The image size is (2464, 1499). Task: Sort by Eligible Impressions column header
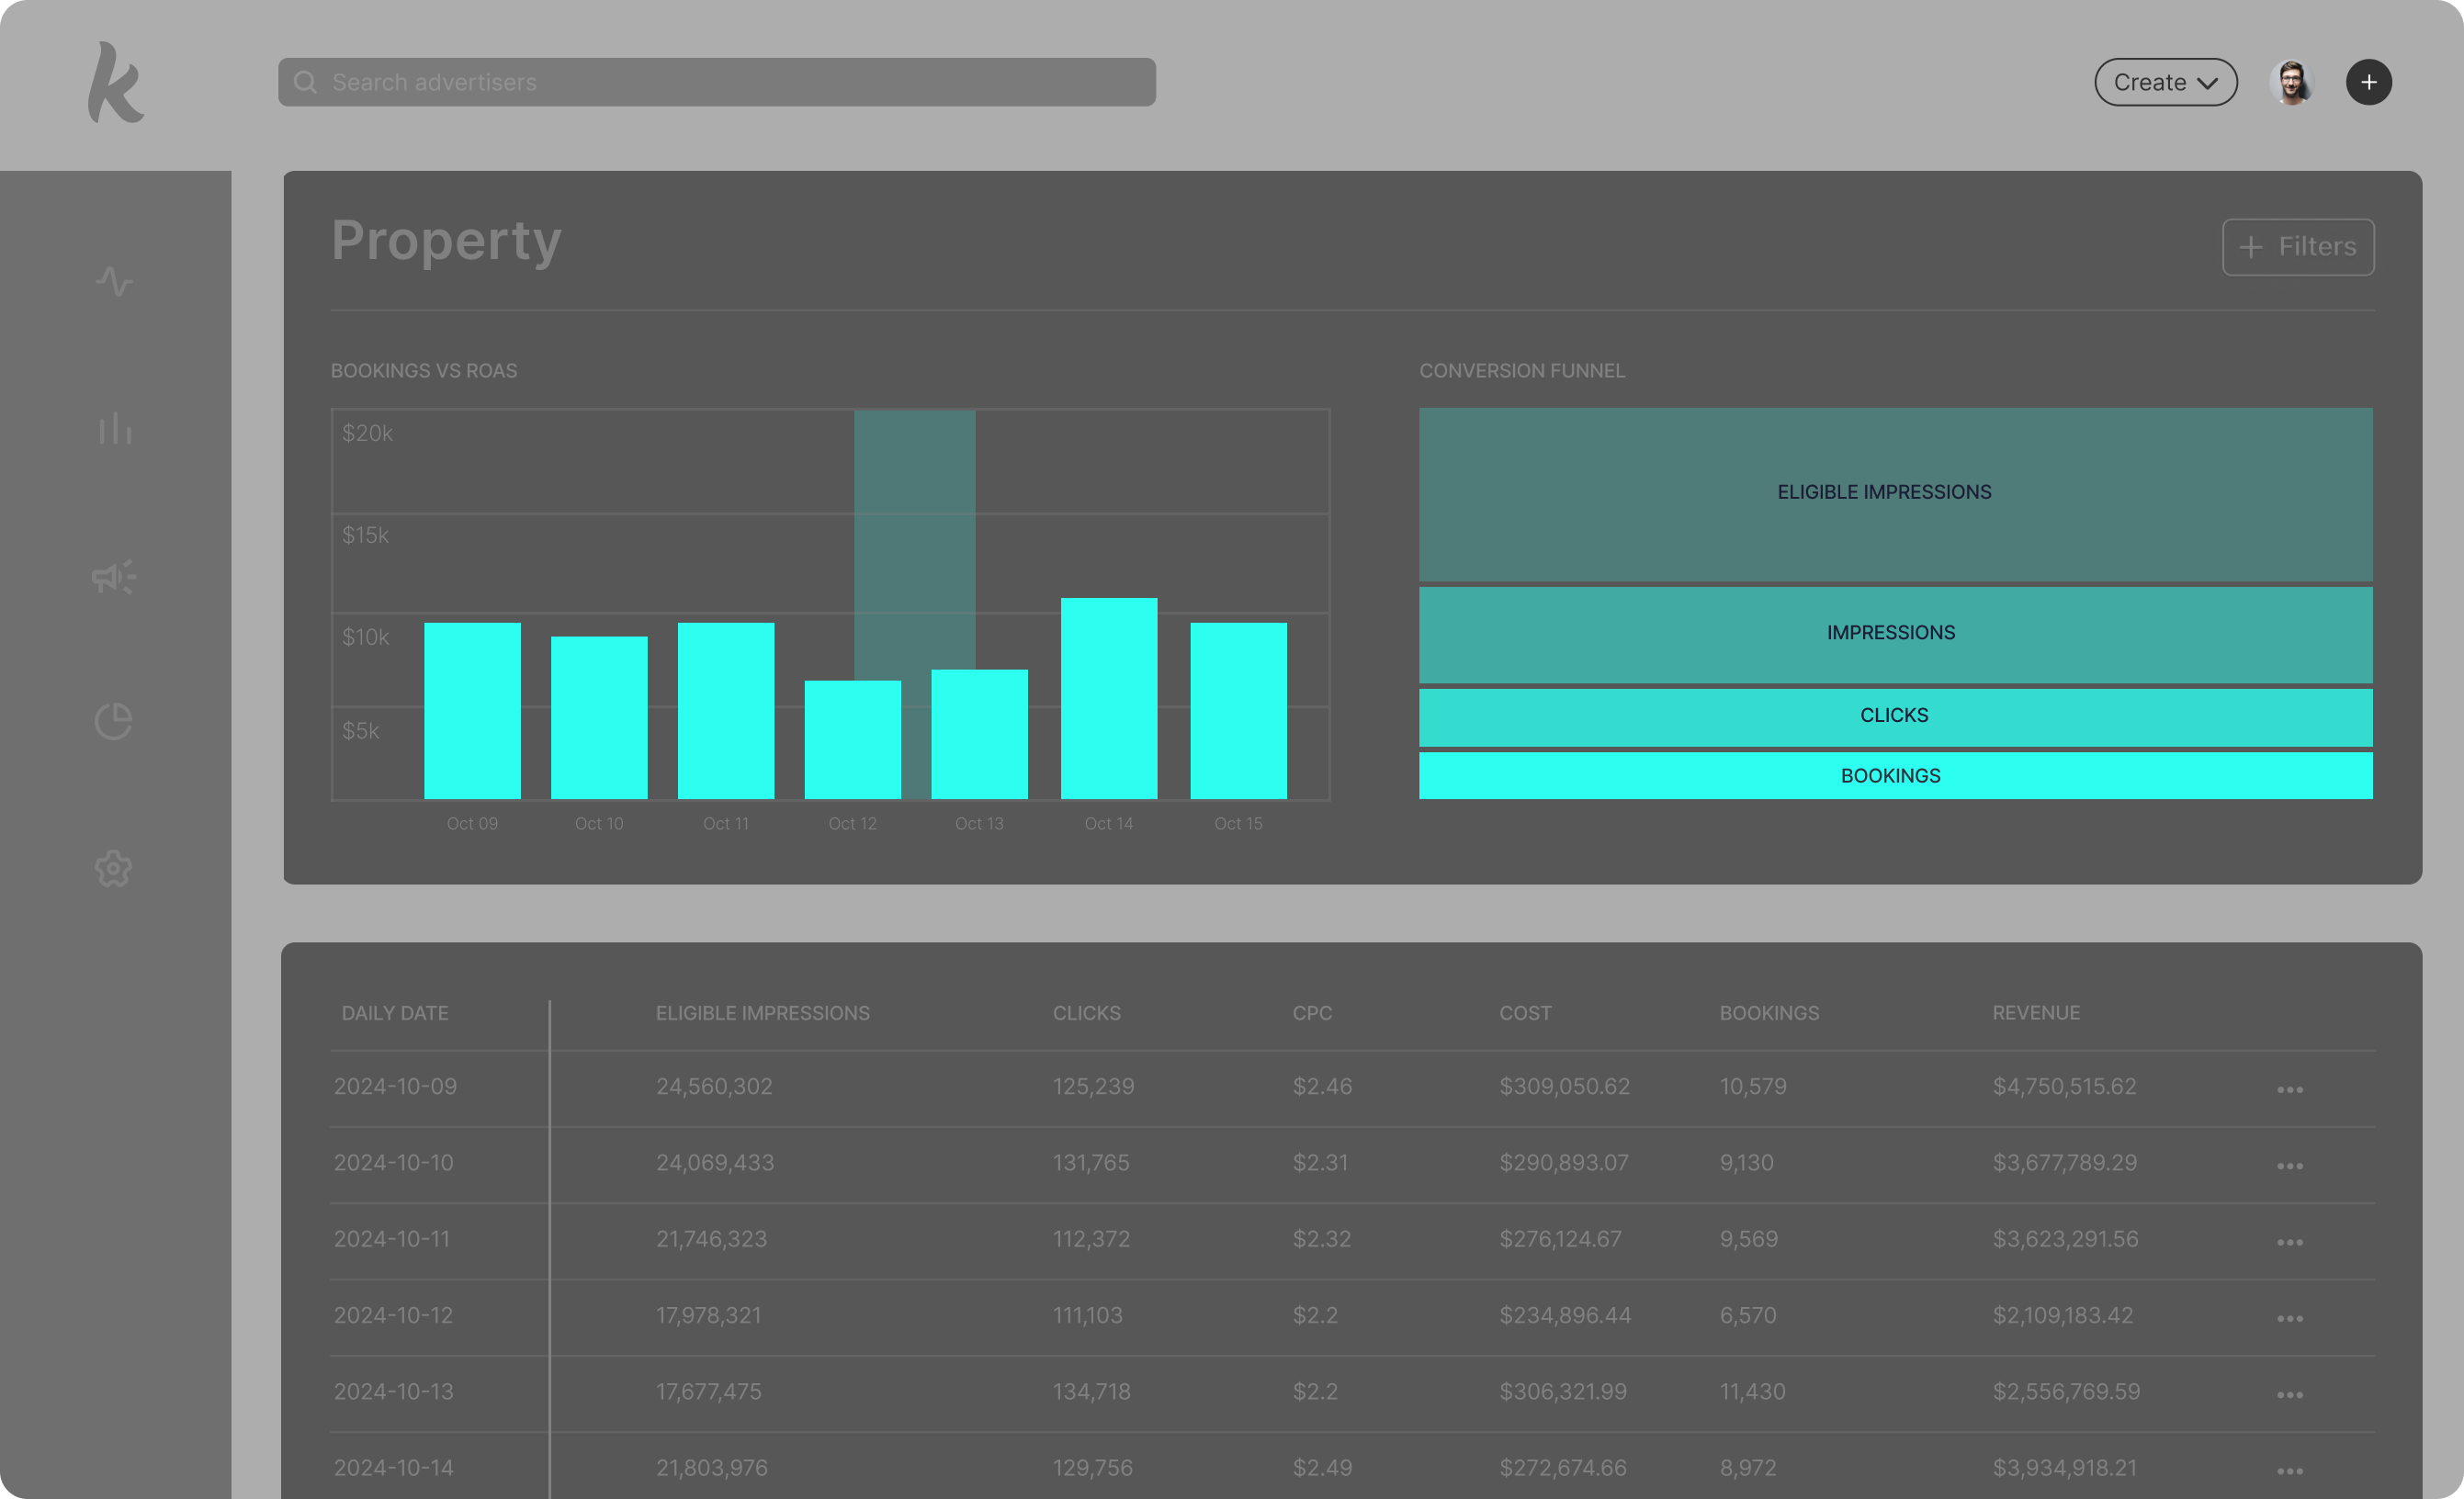(x=762, y=1013)
